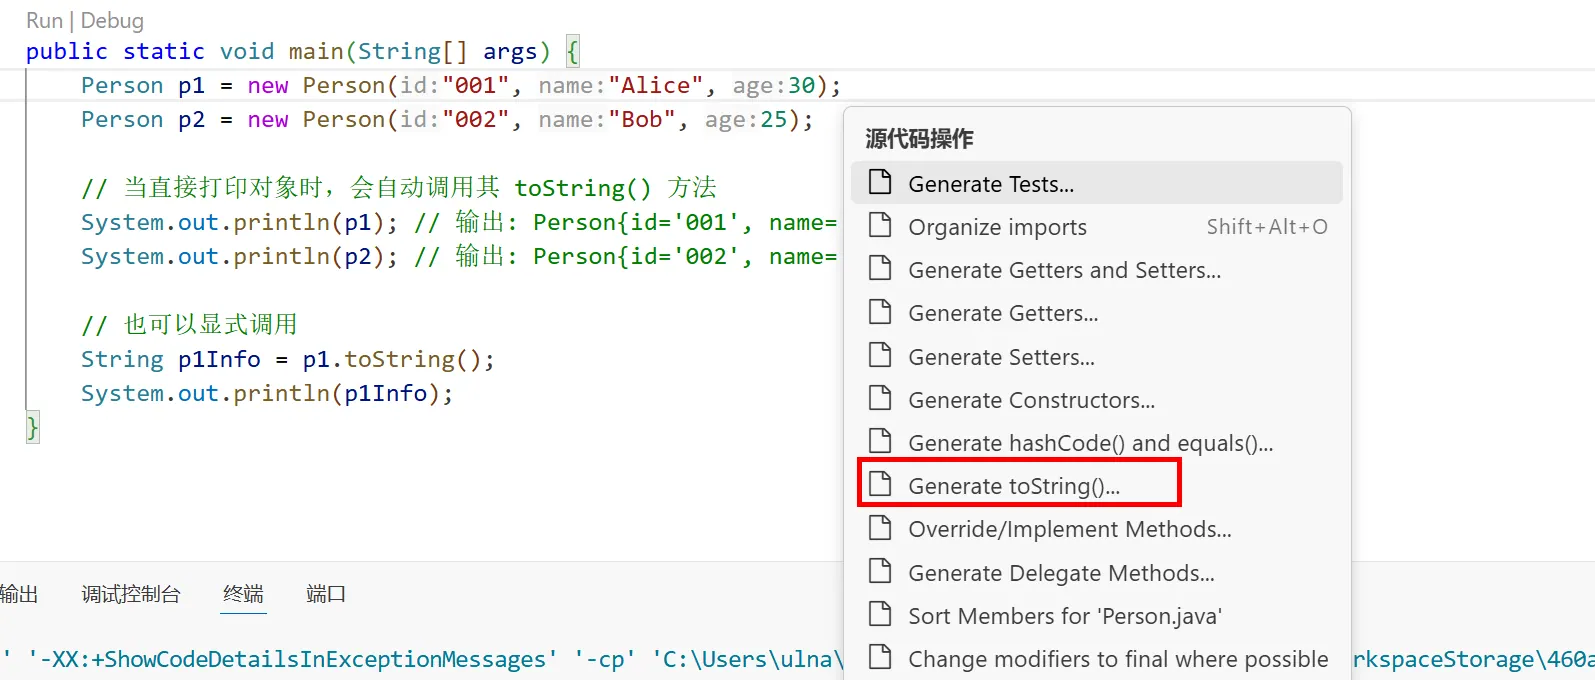Select Generate Getters... menu entry

coord(1003,314)
